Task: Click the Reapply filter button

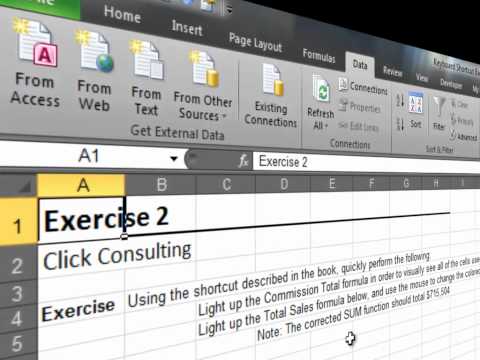Action: (462, 120)
